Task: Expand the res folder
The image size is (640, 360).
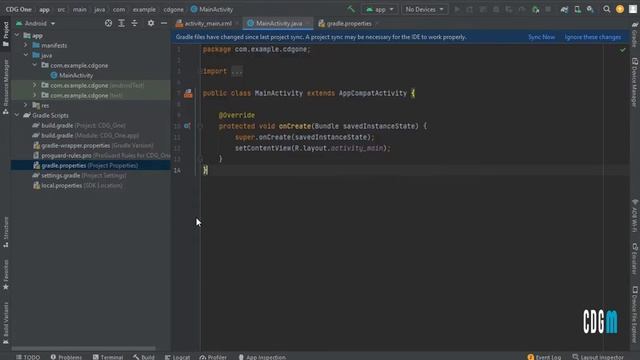Action: (26, 105)
